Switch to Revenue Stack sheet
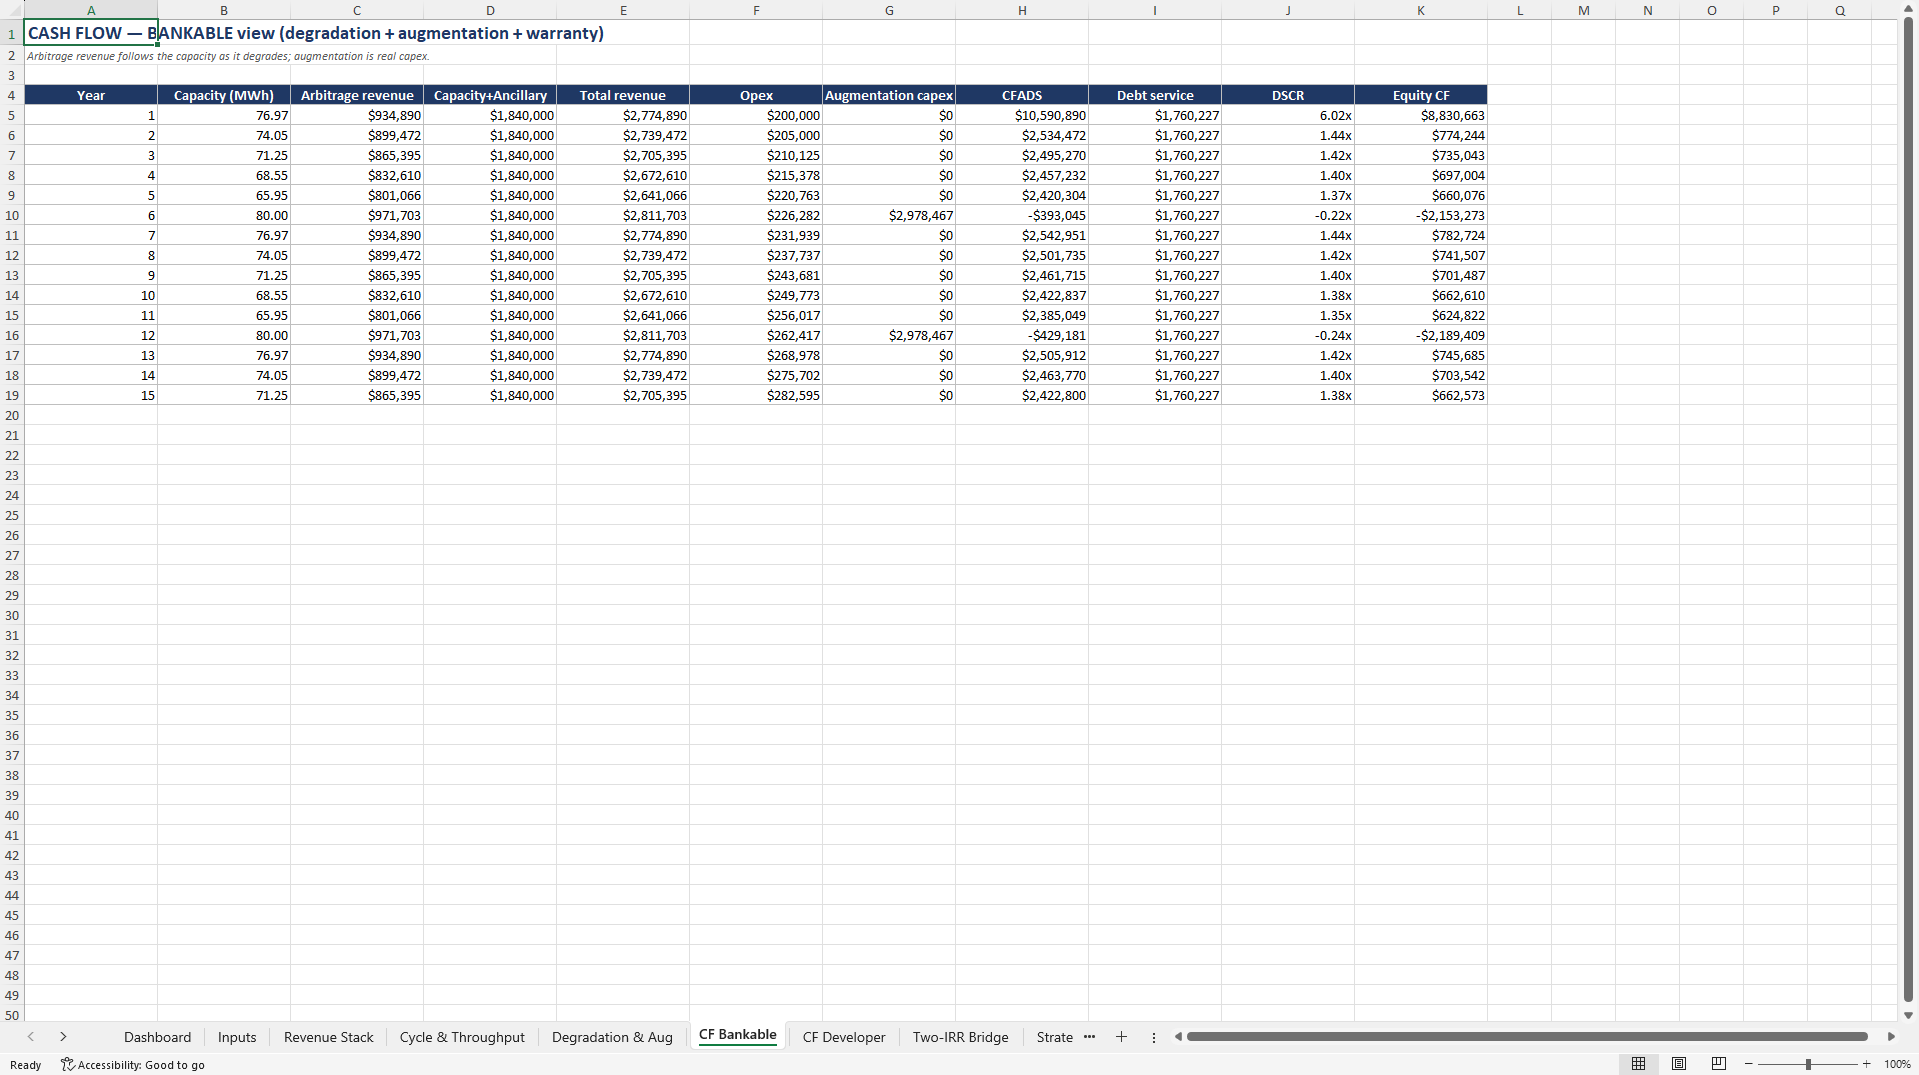Image resolution: width=1919 pixels, height=1075 pixels. click(x=328, y=1037)
